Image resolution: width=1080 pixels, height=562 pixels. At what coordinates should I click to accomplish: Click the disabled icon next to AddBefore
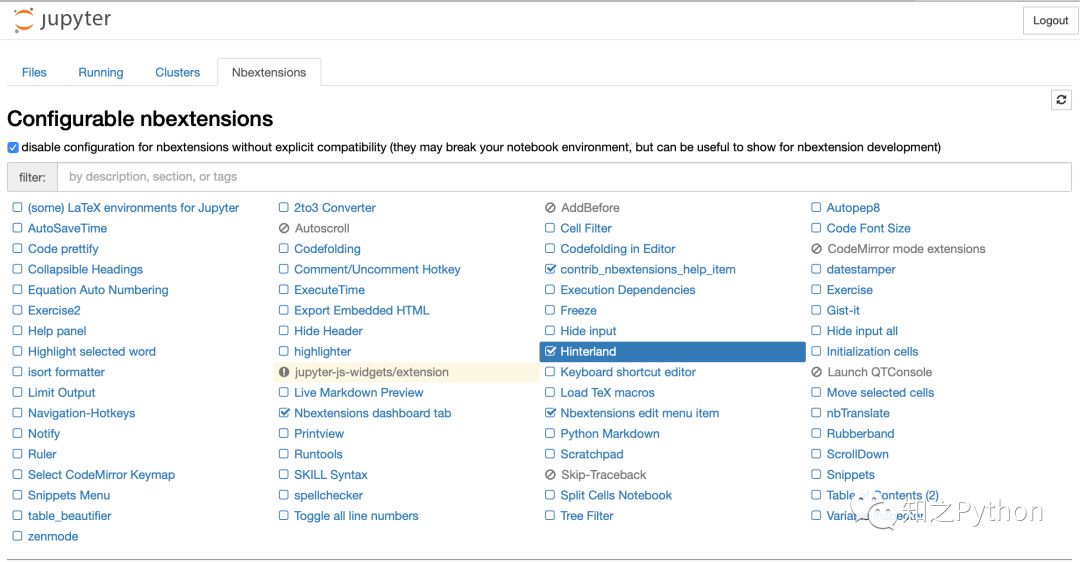550,208
